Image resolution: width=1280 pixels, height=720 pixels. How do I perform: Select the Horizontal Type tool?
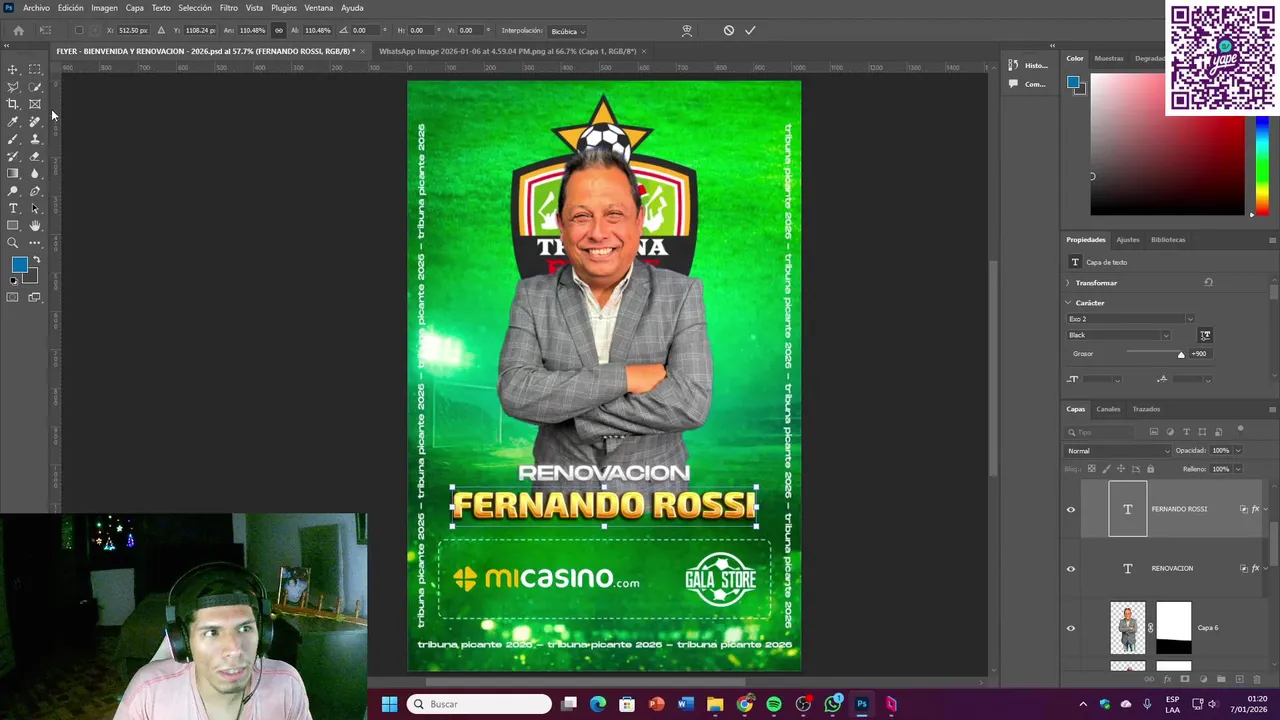[13, 208]
